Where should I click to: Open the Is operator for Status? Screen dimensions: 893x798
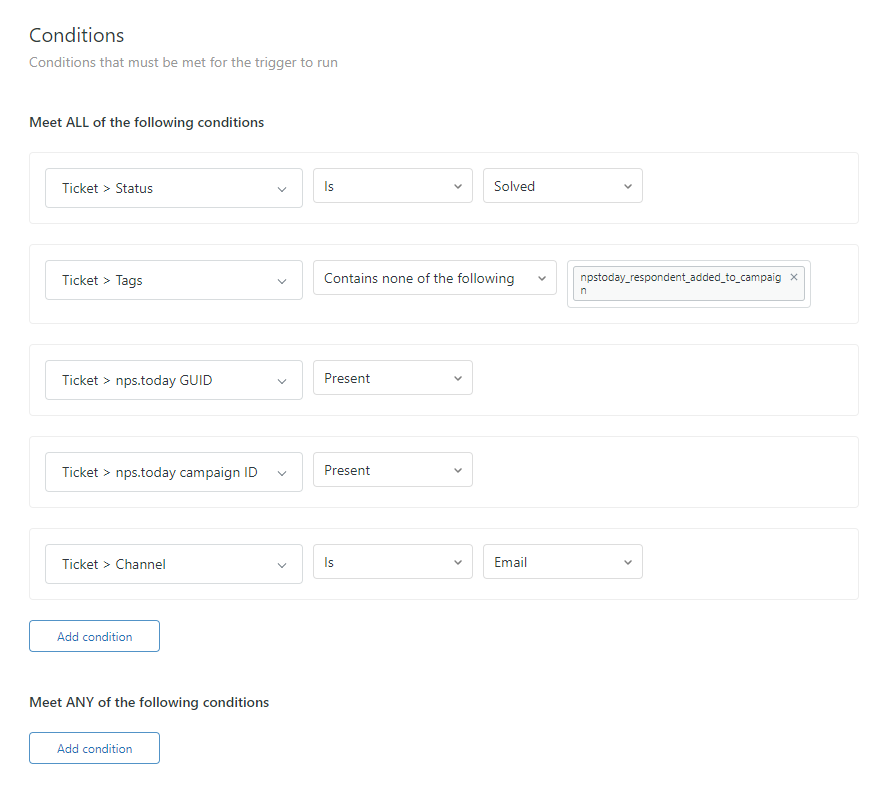[x=392, y=186]
